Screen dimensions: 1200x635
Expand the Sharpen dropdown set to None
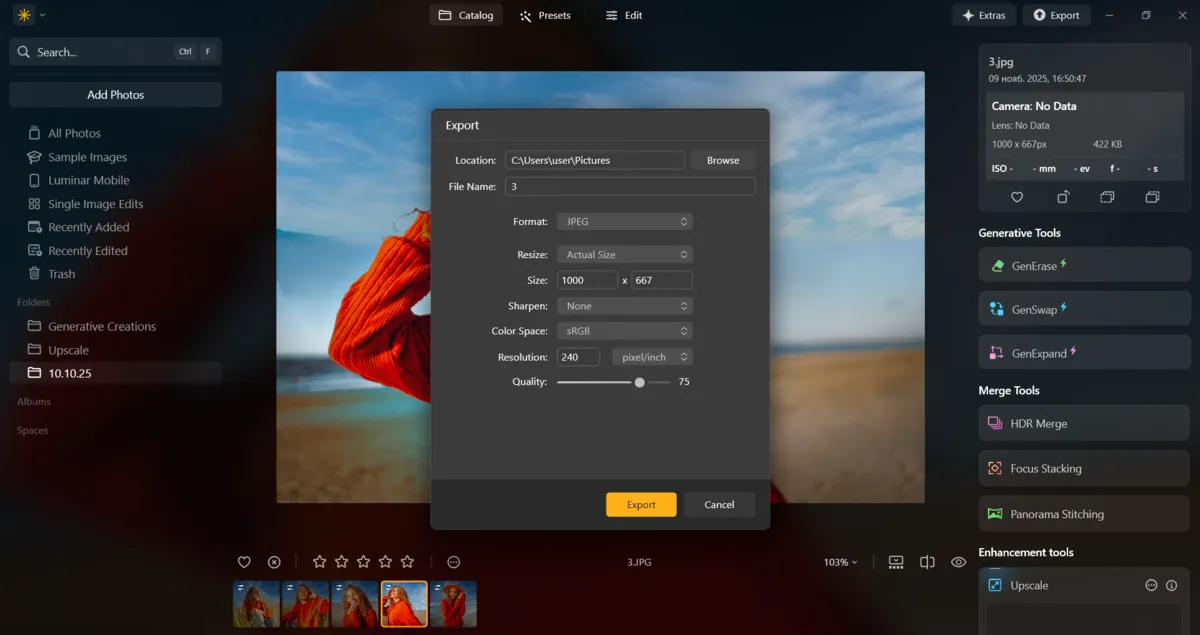coord(624,305)
